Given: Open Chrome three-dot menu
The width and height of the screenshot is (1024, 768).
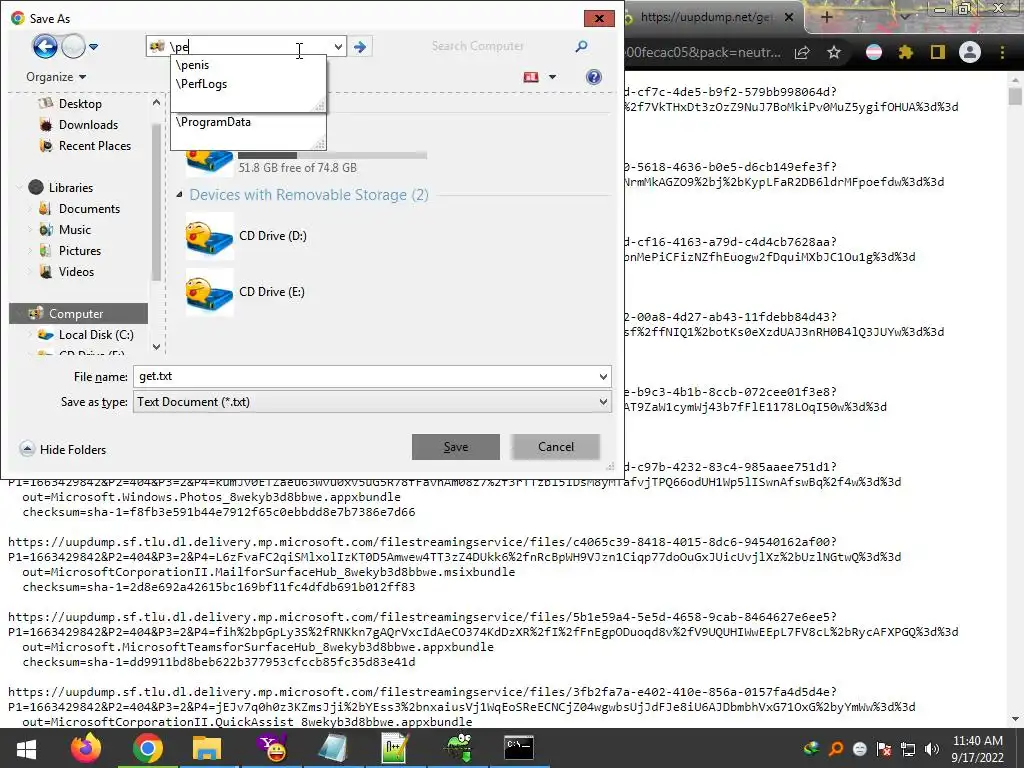Looking at the screenshot, I should (1002, 52).
